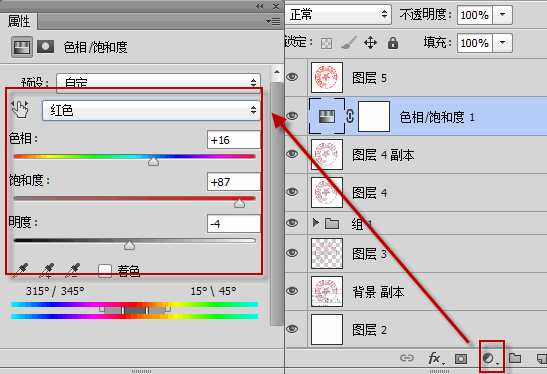Click the 饱和度 value field +87
This screenshot has height=374, width=547.
(234, 182)
